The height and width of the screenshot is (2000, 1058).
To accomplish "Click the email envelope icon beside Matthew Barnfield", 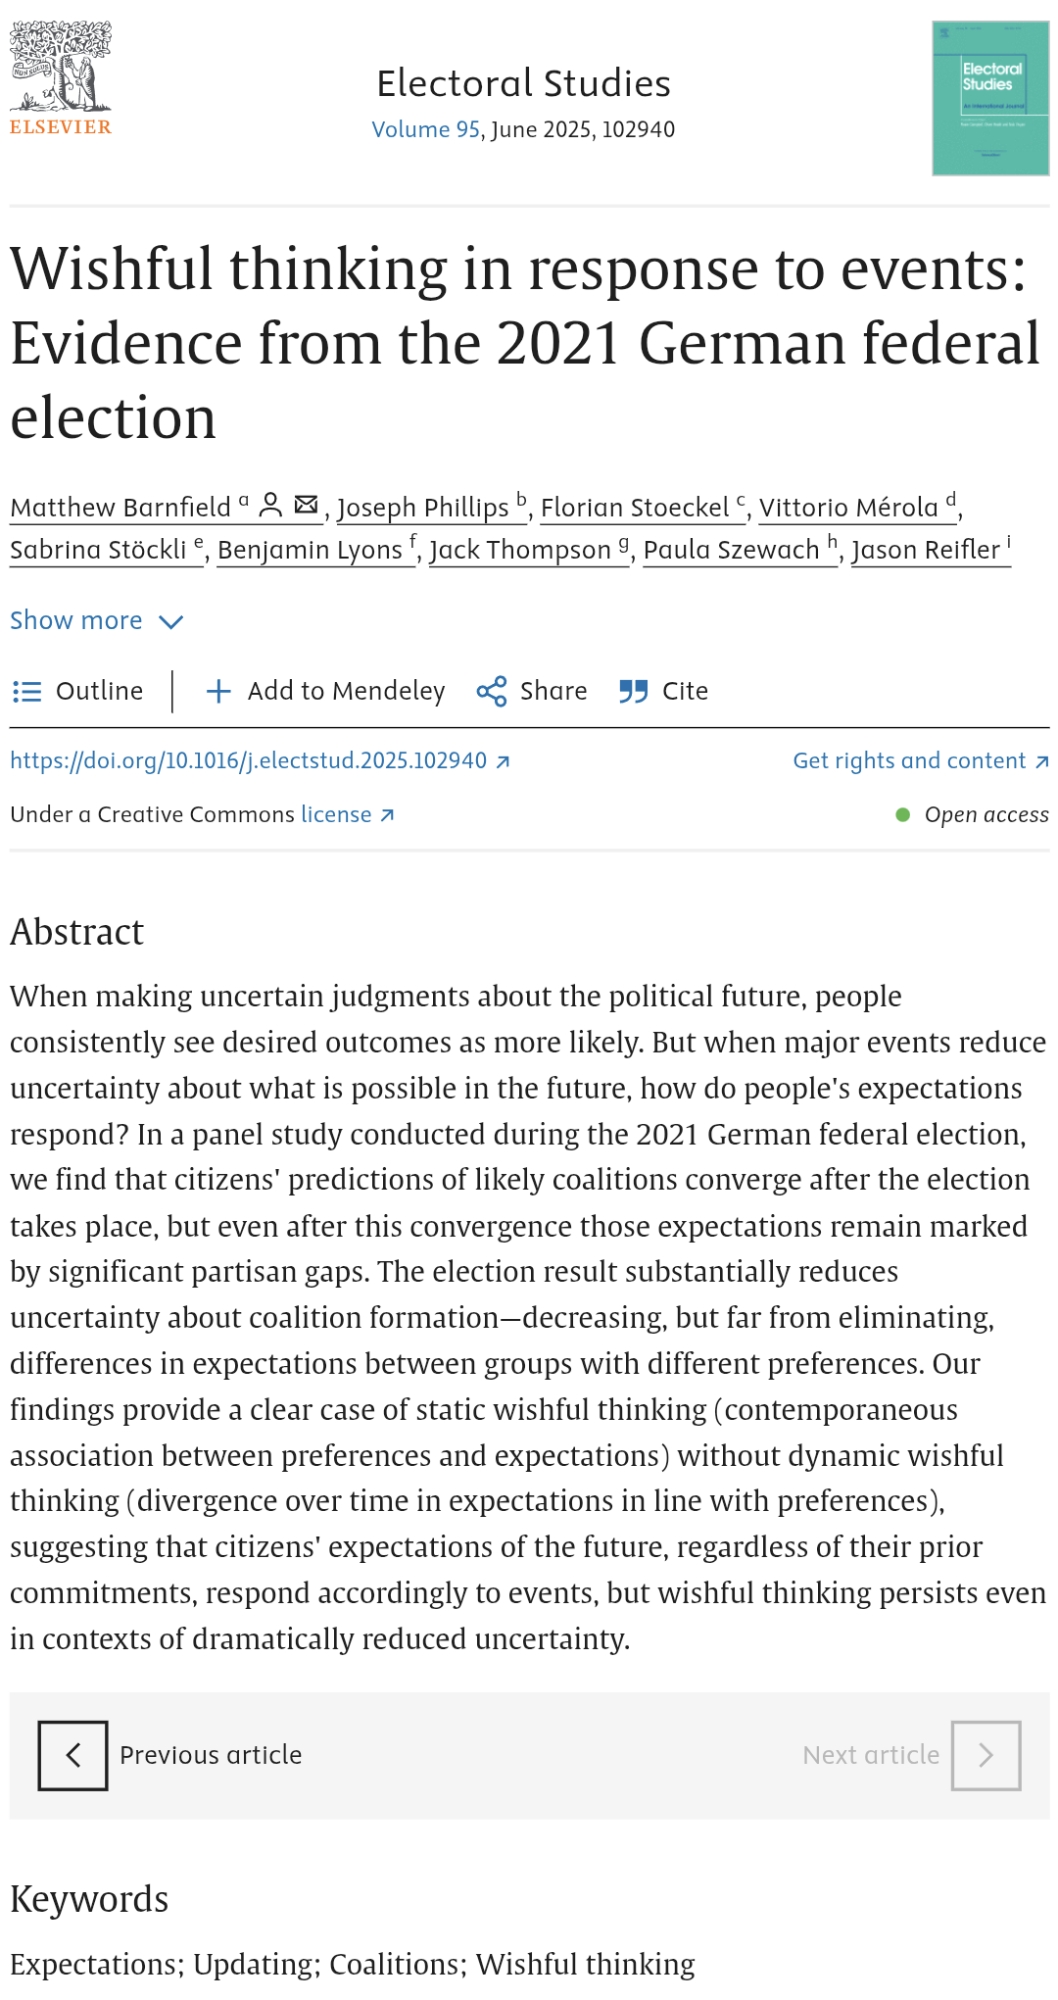I will [306, 505].
